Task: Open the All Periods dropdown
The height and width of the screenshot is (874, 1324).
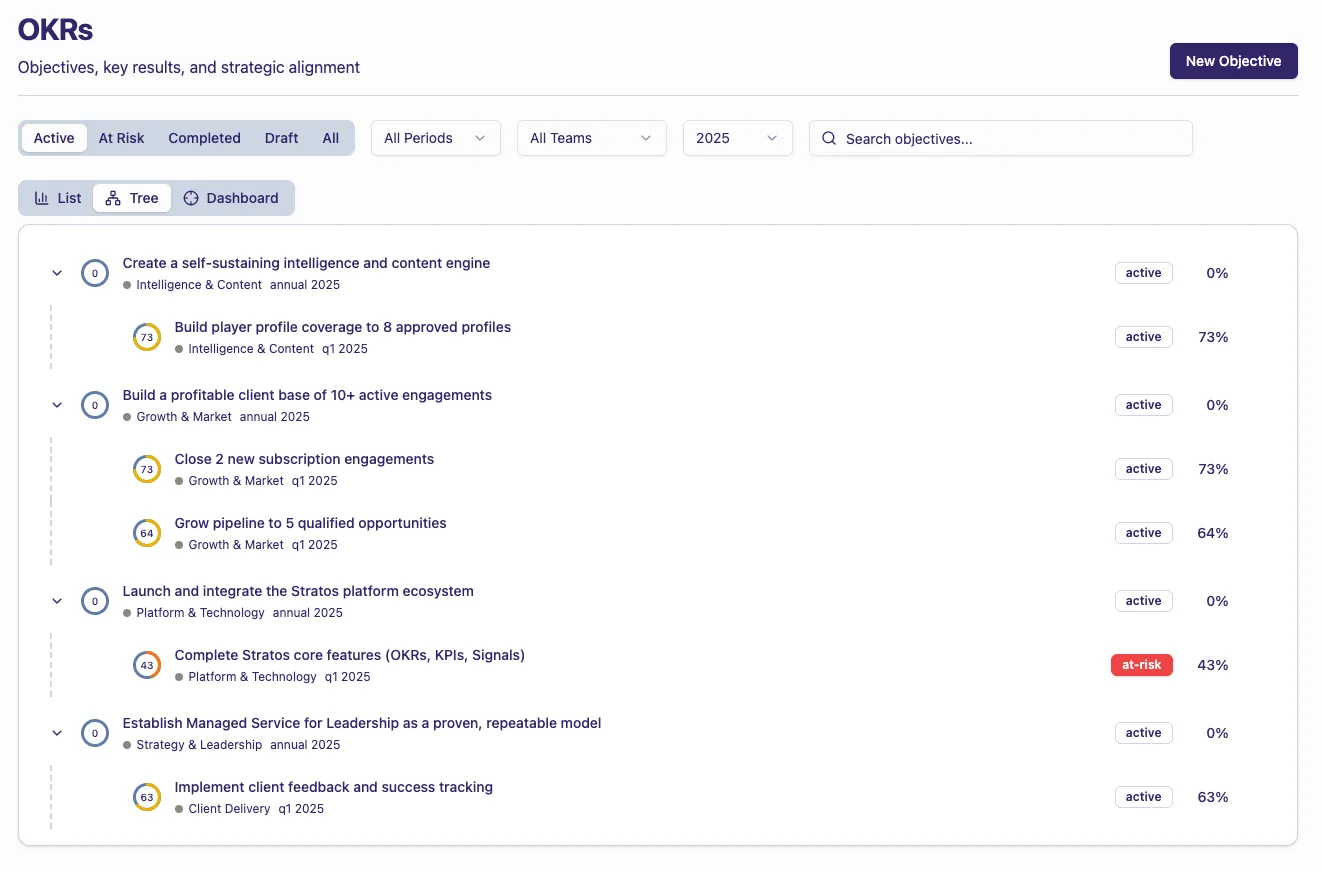Action: click(x=435, y=138)
